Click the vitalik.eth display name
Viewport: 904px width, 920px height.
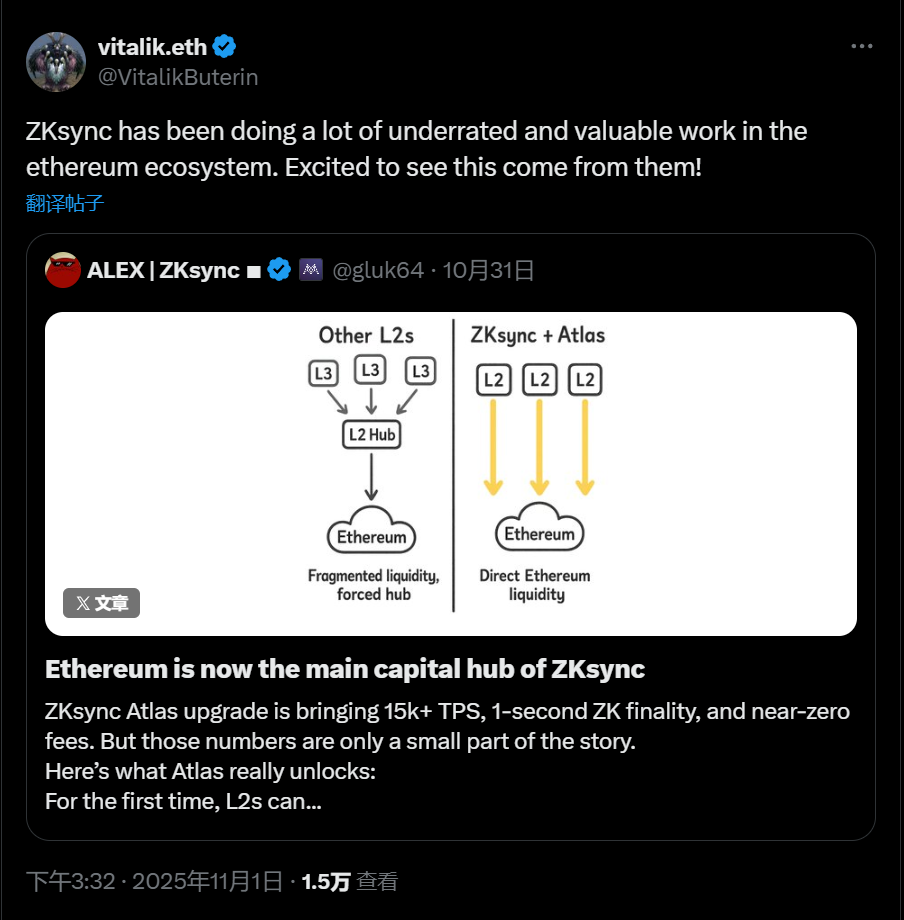(152, 46)
